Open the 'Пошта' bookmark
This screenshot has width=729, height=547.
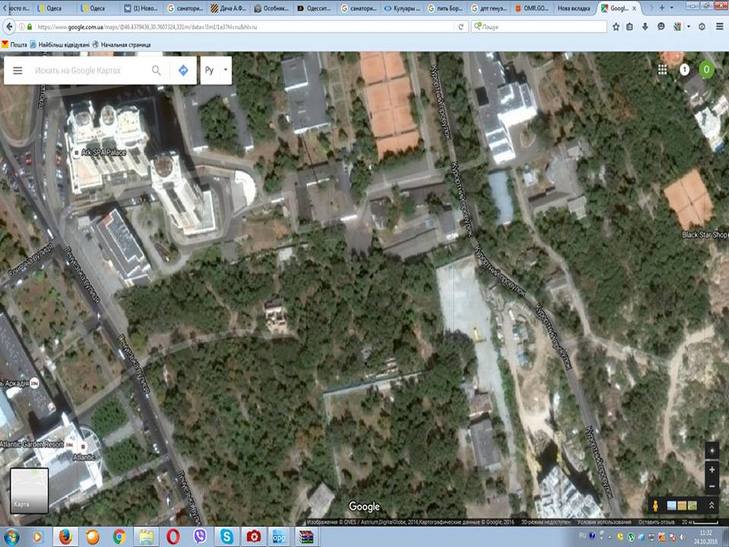[x=14, y=45]
